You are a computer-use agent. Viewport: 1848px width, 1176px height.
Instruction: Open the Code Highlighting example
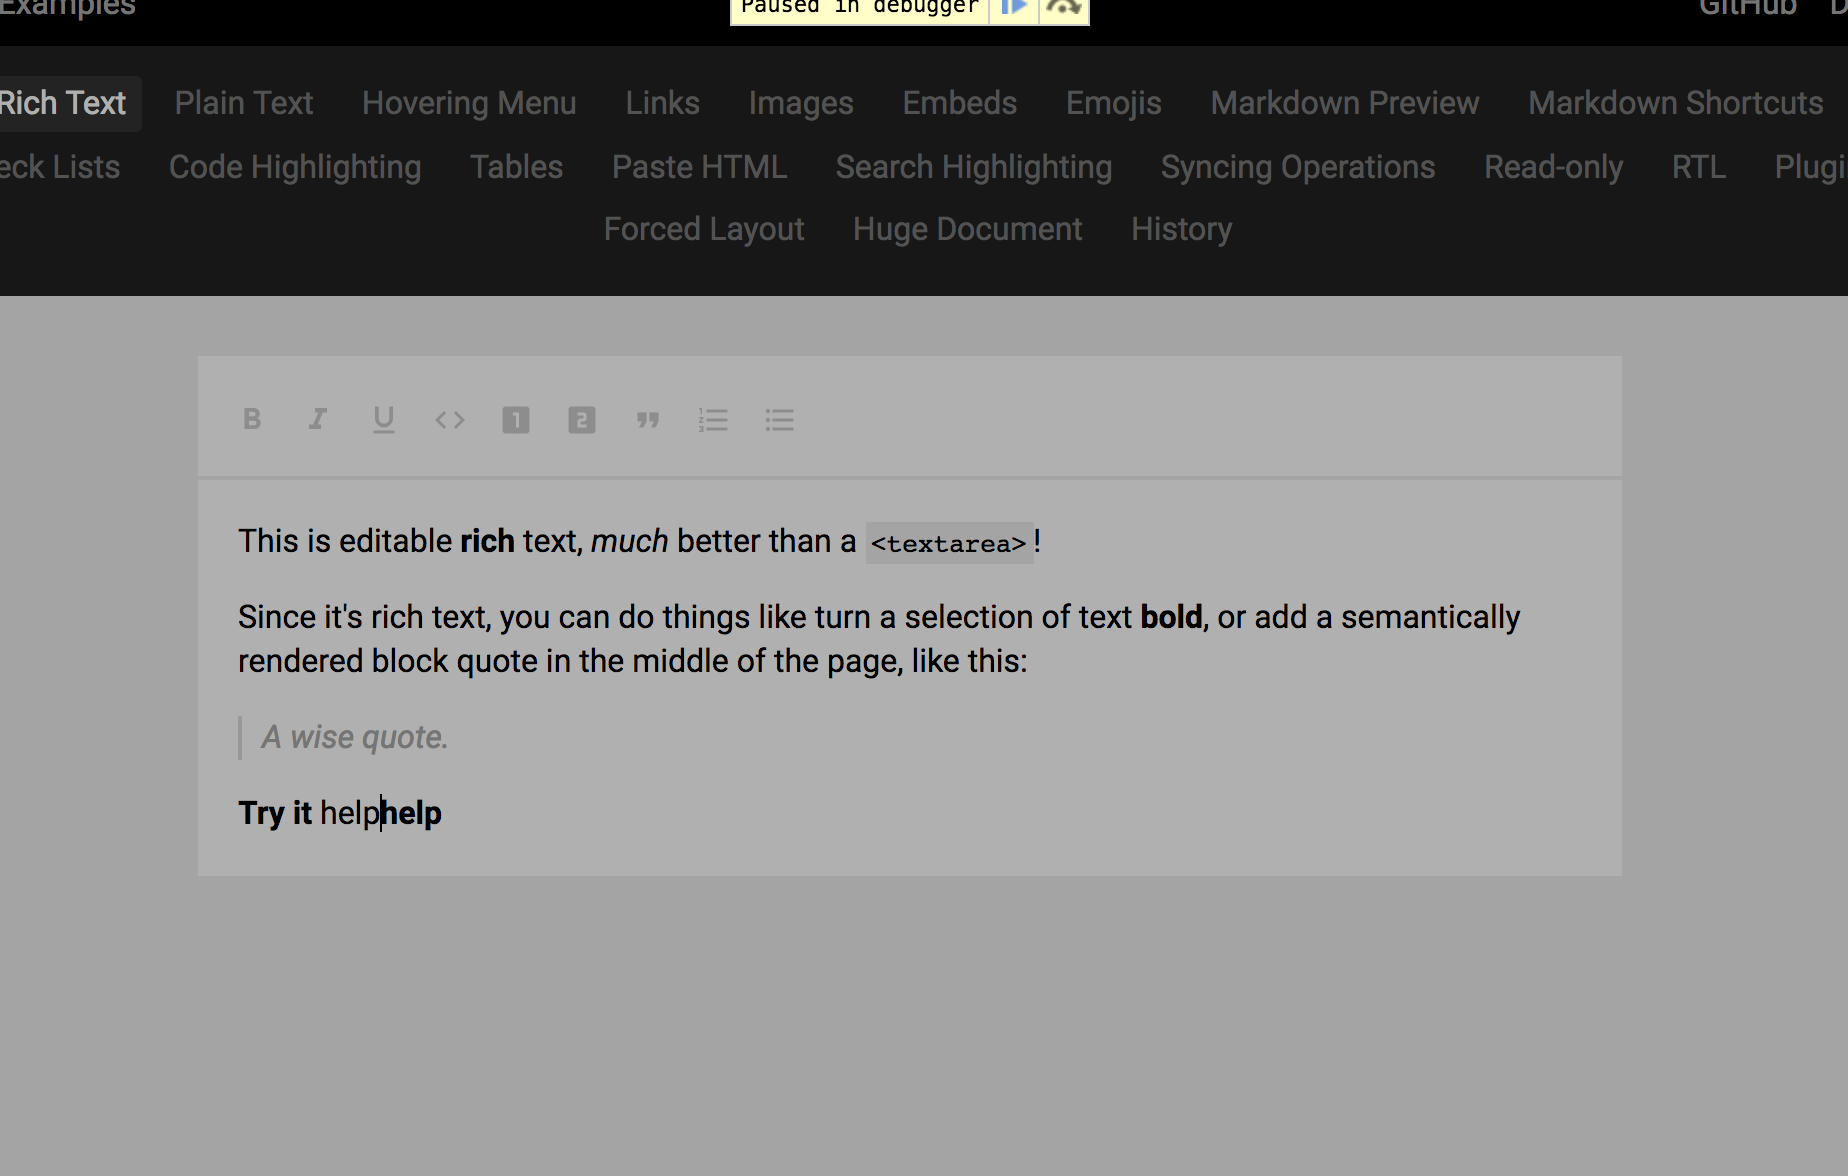click(x=295, y=167)
